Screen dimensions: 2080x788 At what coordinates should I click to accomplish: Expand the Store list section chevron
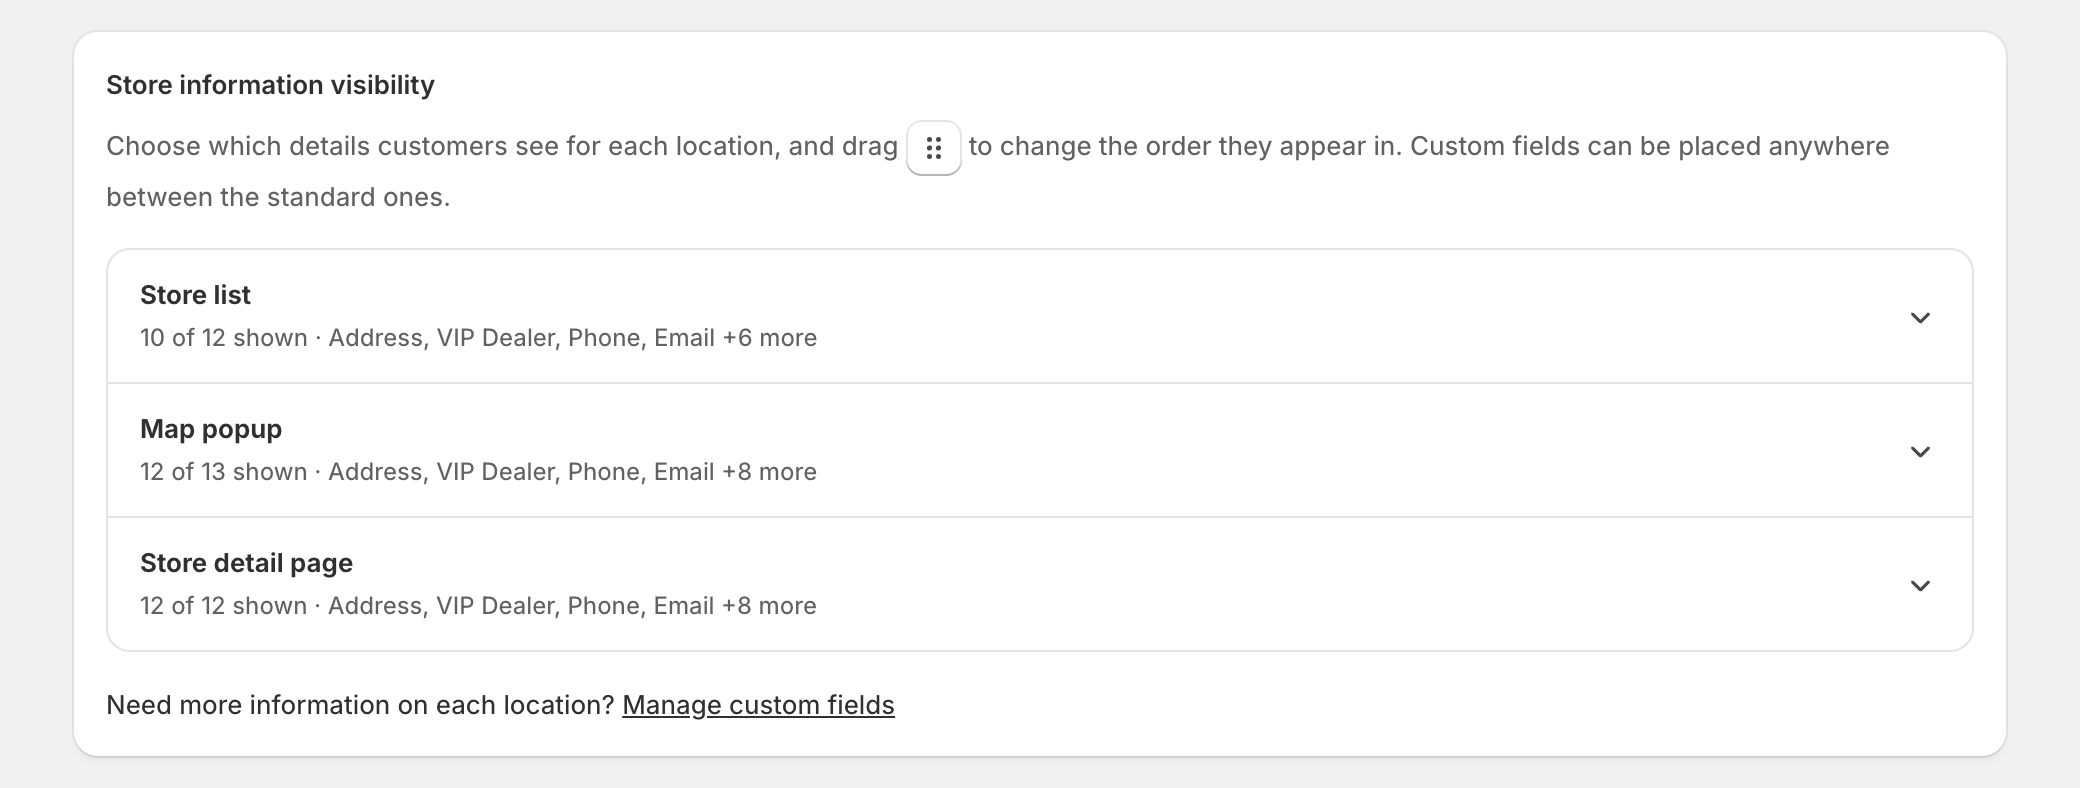tap(1920, 318)
